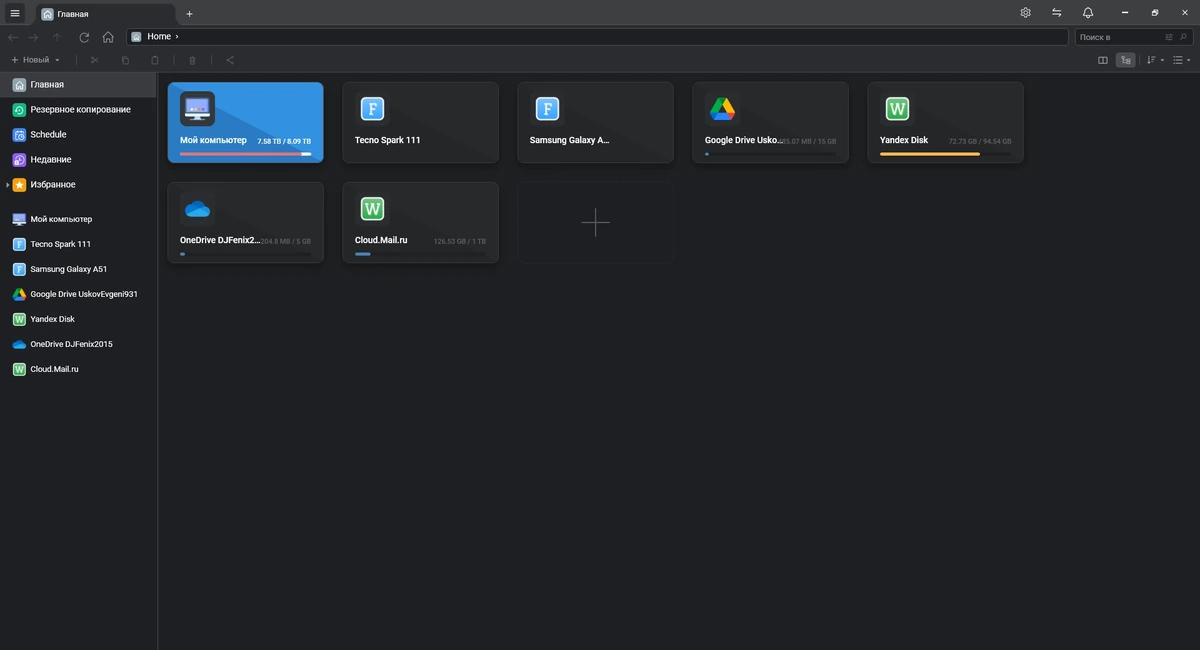Open the transfers arrows icon
The height and width of the screenshot is (650, 1200).
tap(1056, 13)
